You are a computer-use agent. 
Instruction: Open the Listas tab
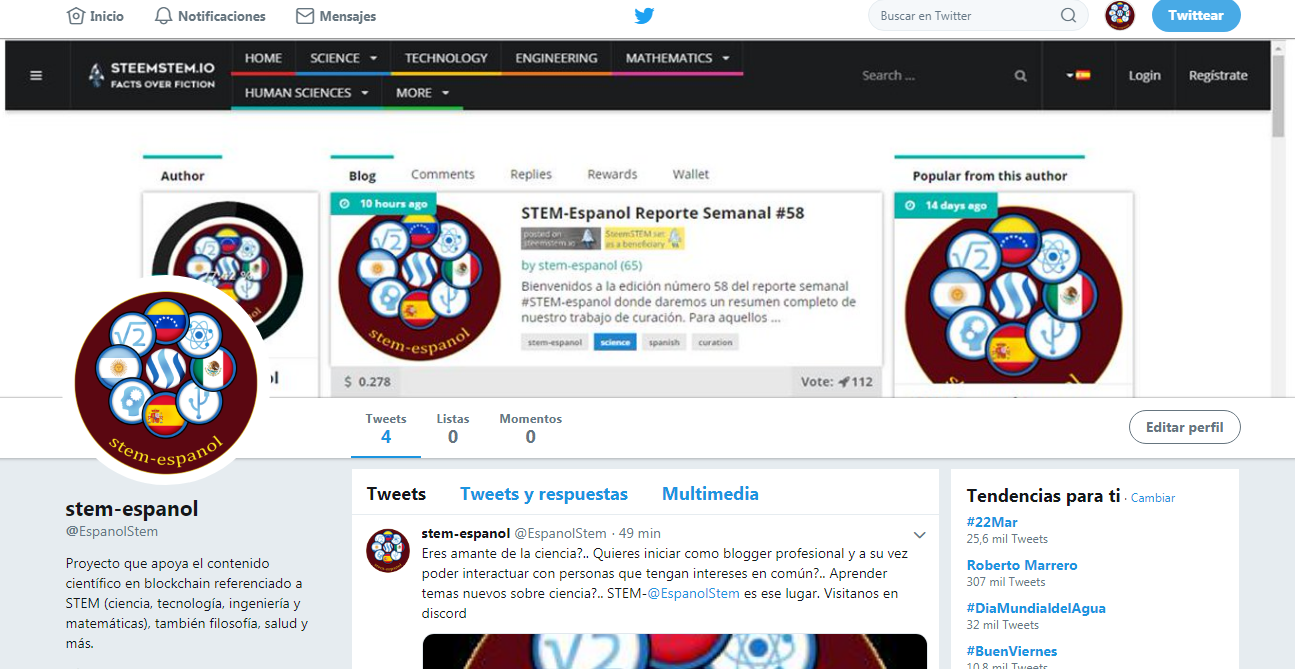point(453,428)
